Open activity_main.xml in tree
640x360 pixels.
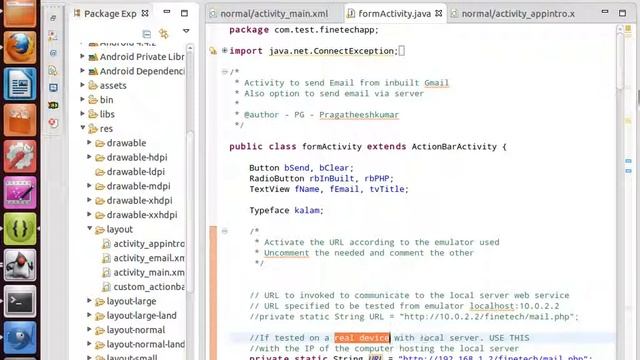[x=149, y=272]
